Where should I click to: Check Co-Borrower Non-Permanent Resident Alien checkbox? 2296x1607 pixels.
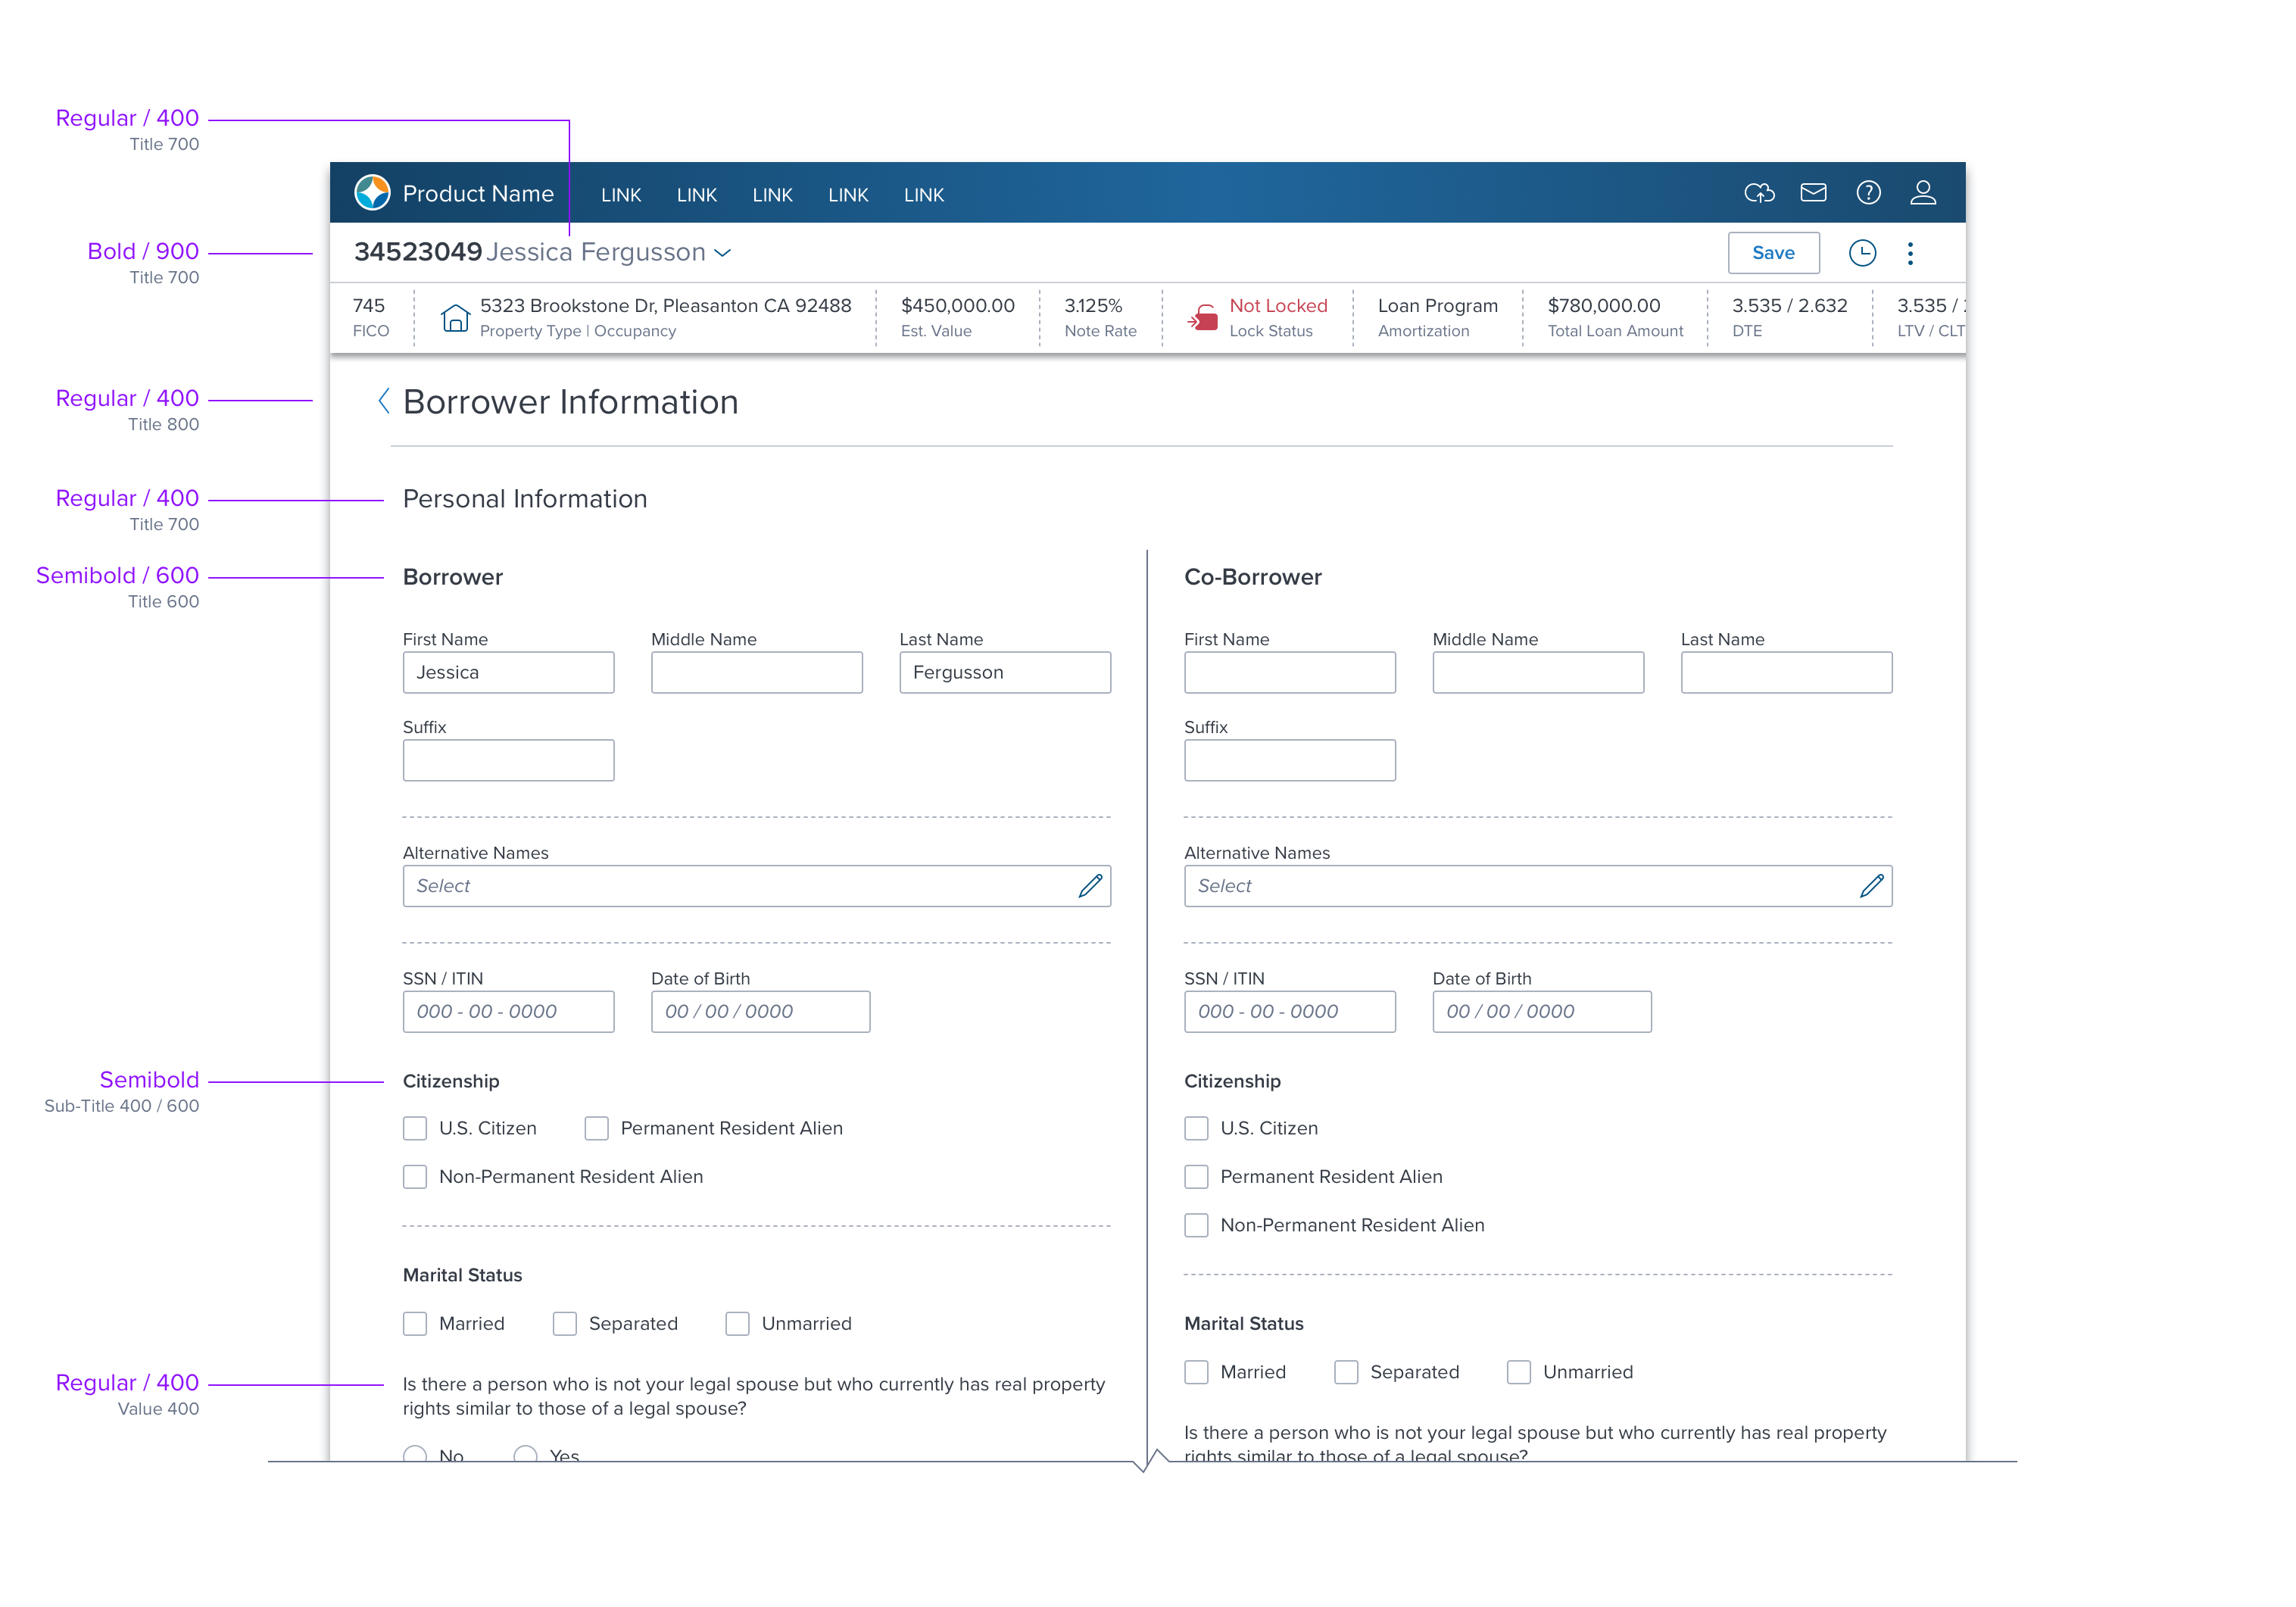coord(1196,1225)
